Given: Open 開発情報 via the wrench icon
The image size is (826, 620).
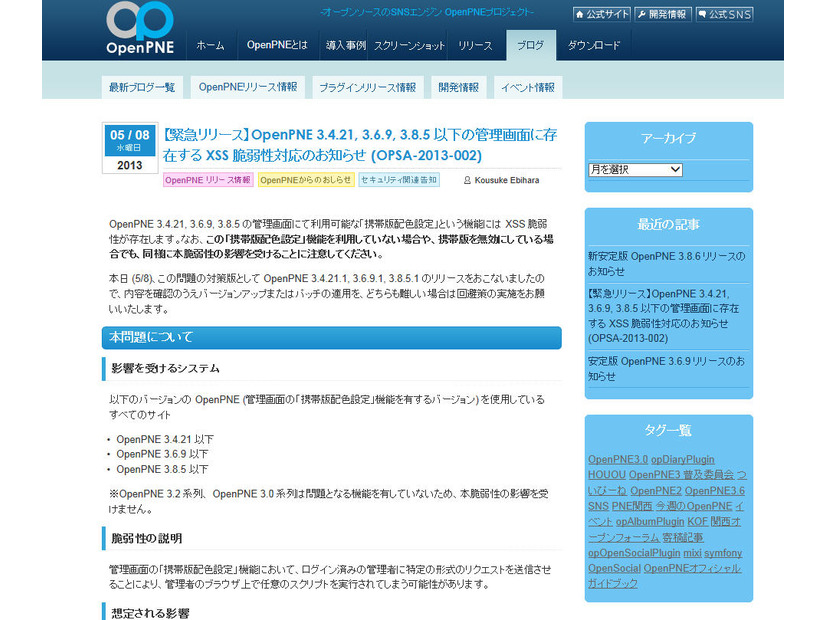Looking at the screenshot, I should pyautogui.click(x=663, y=15).
